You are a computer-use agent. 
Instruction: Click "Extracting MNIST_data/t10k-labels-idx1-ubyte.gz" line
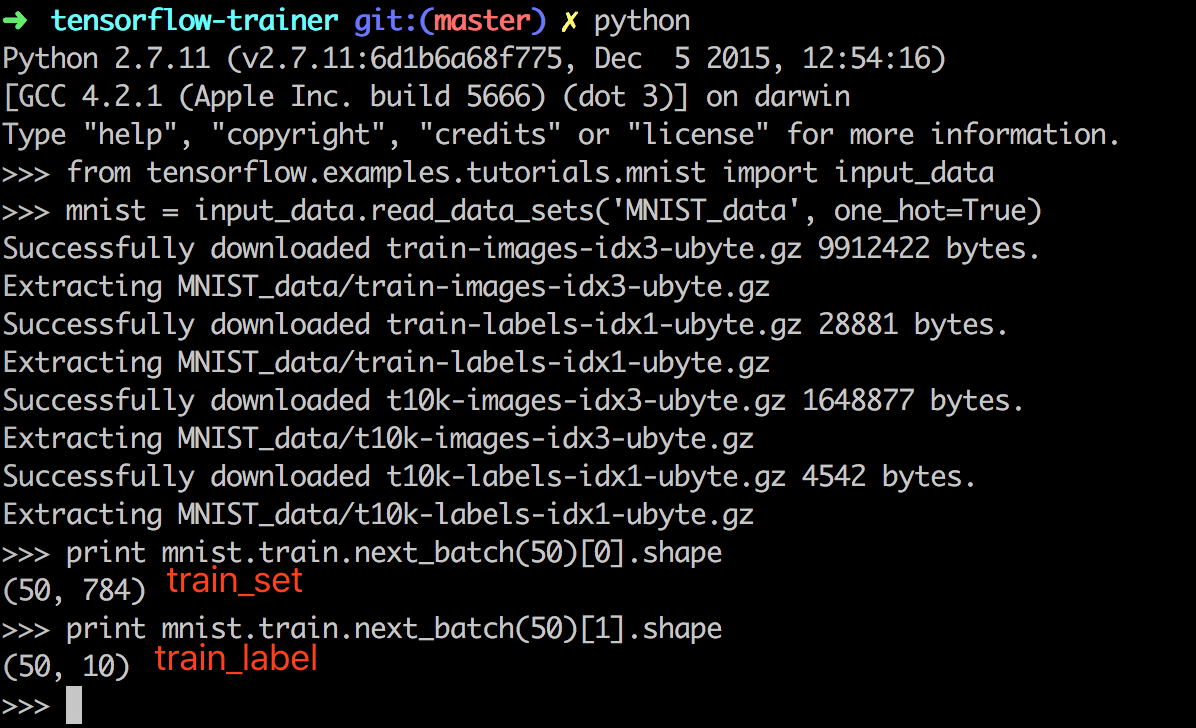[378, 515]
